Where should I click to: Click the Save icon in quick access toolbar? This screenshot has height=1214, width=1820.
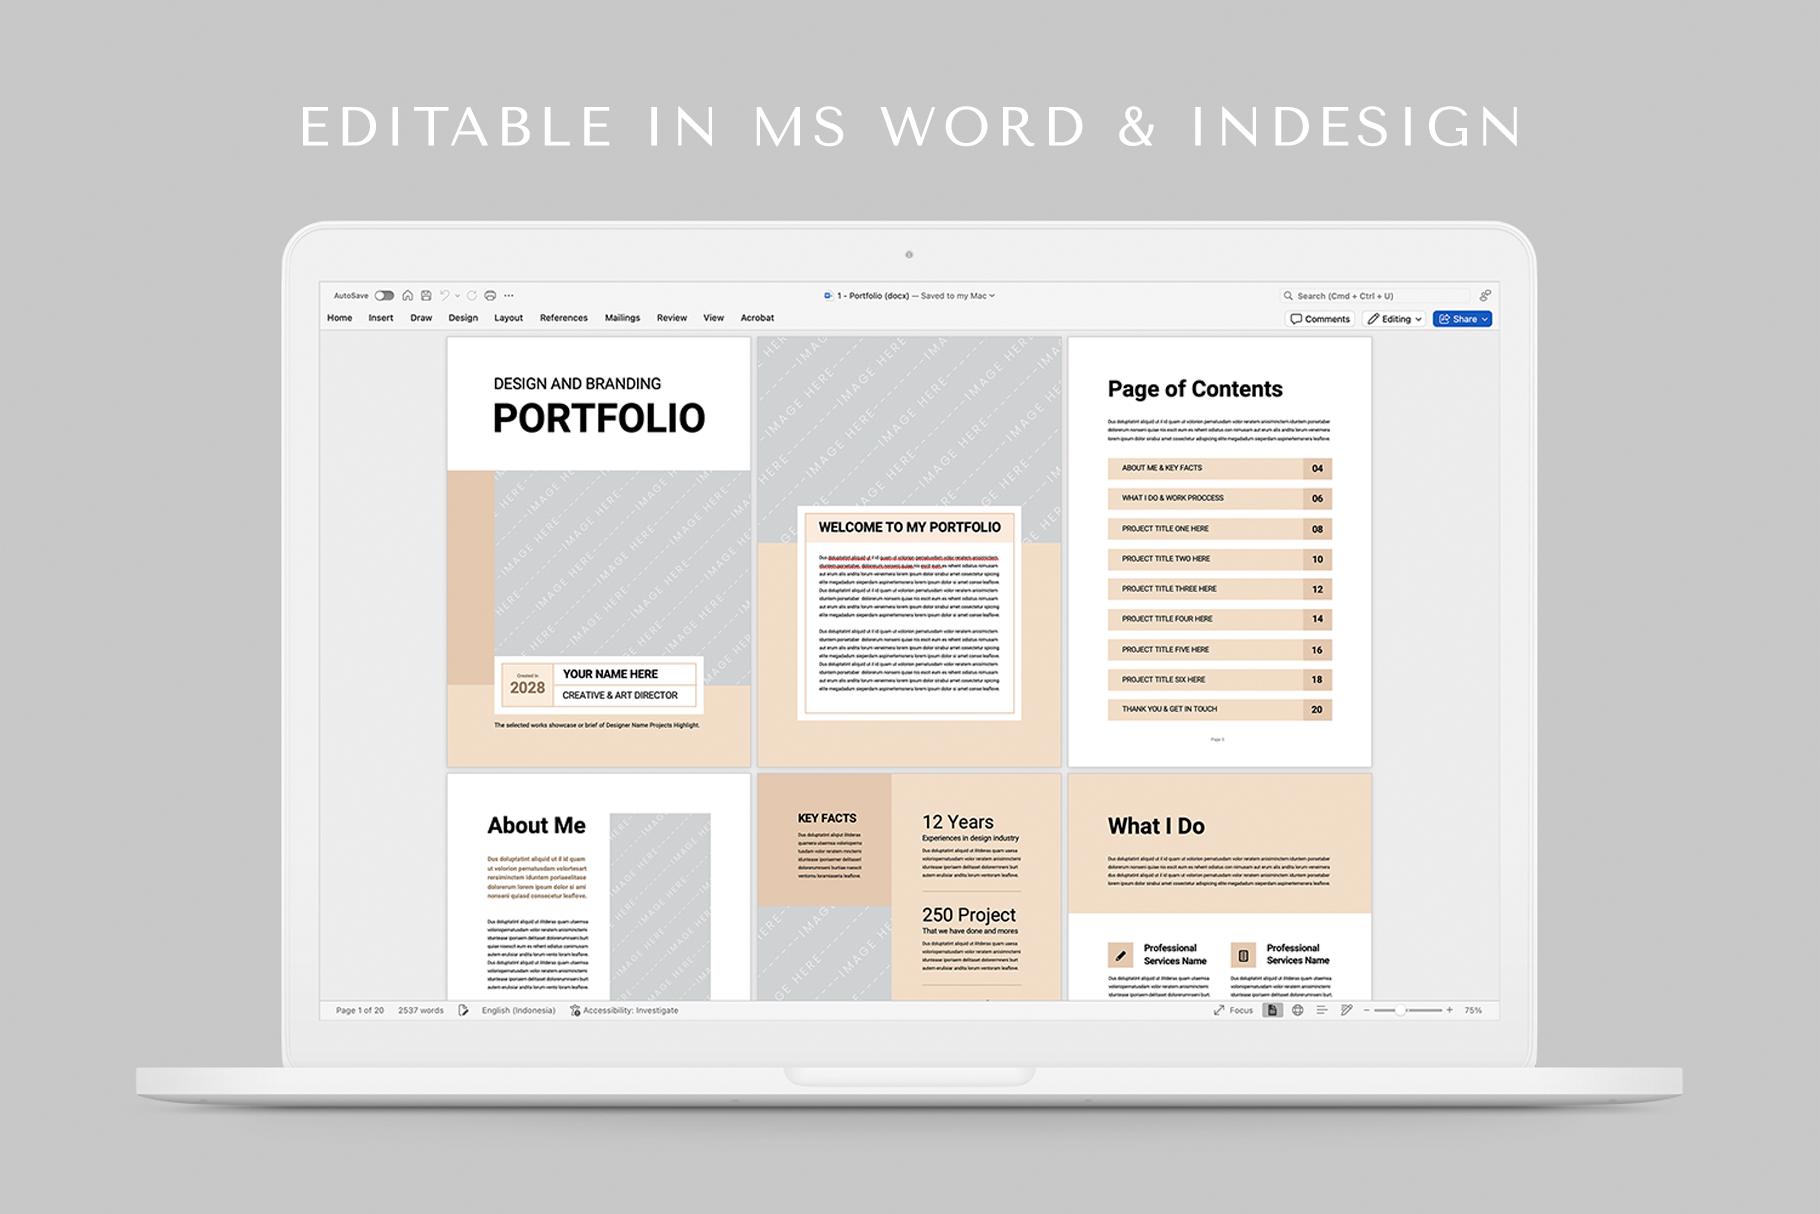coord(426,295)
